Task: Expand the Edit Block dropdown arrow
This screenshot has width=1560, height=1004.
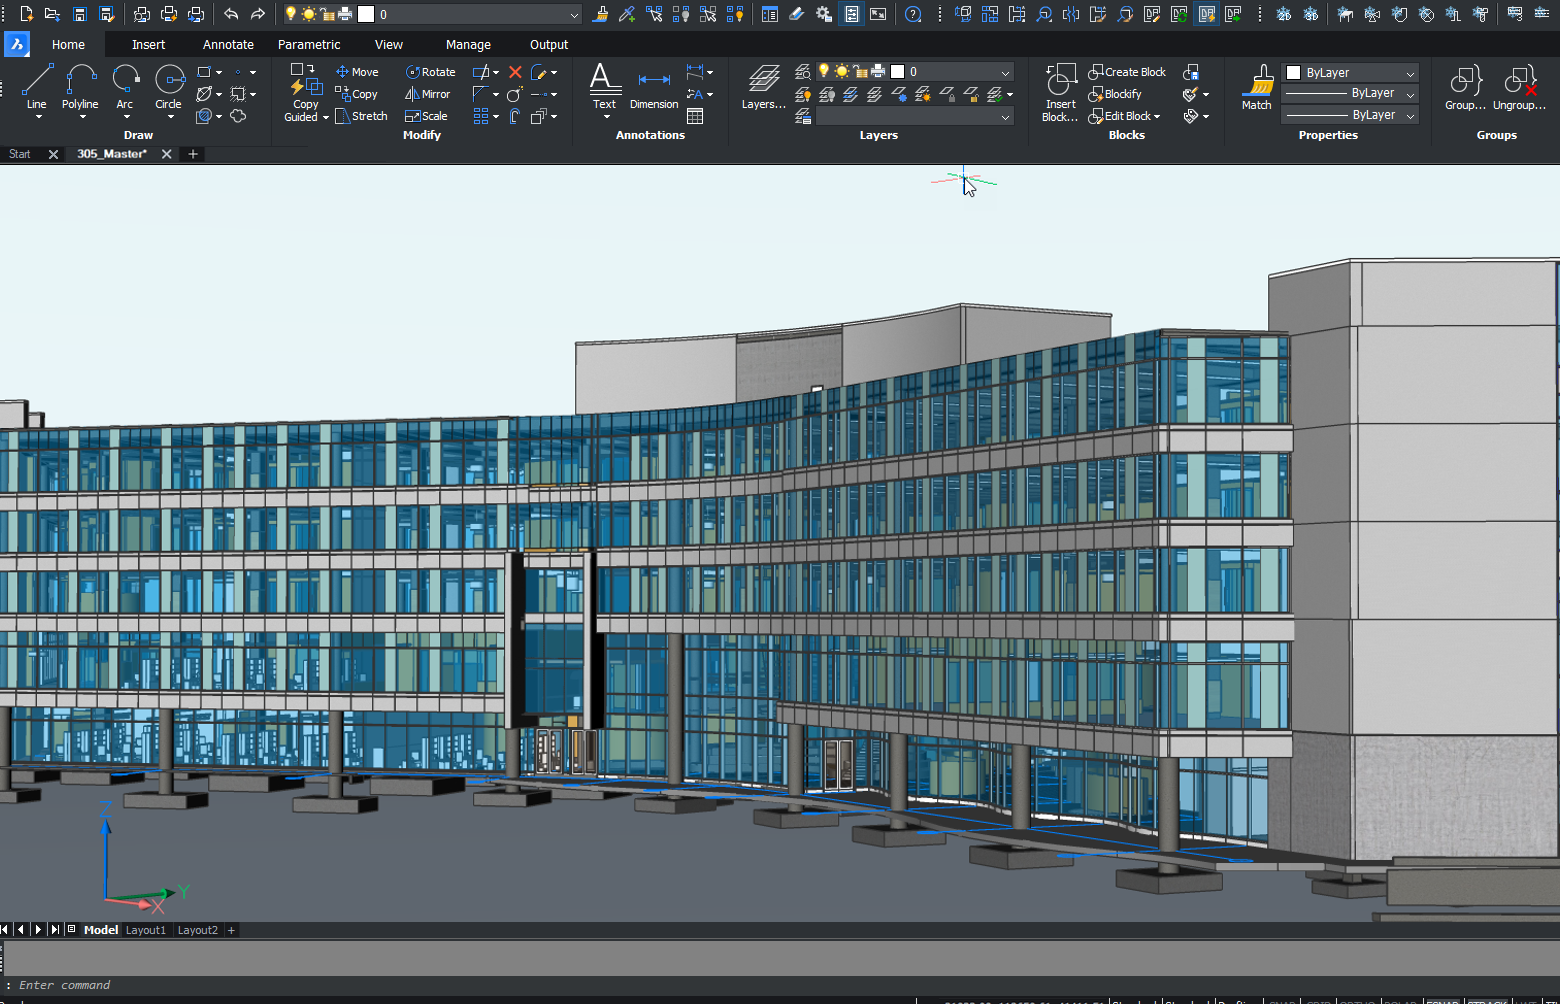Action: click(1157, 117)
